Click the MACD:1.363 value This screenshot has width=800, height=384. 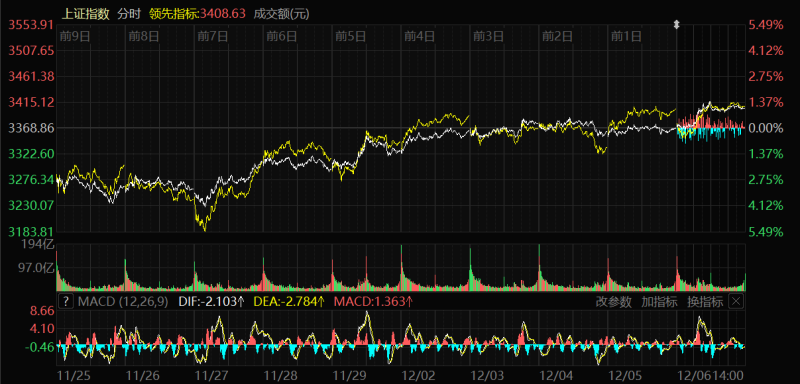pyautogui.click(x=373, y=302)
